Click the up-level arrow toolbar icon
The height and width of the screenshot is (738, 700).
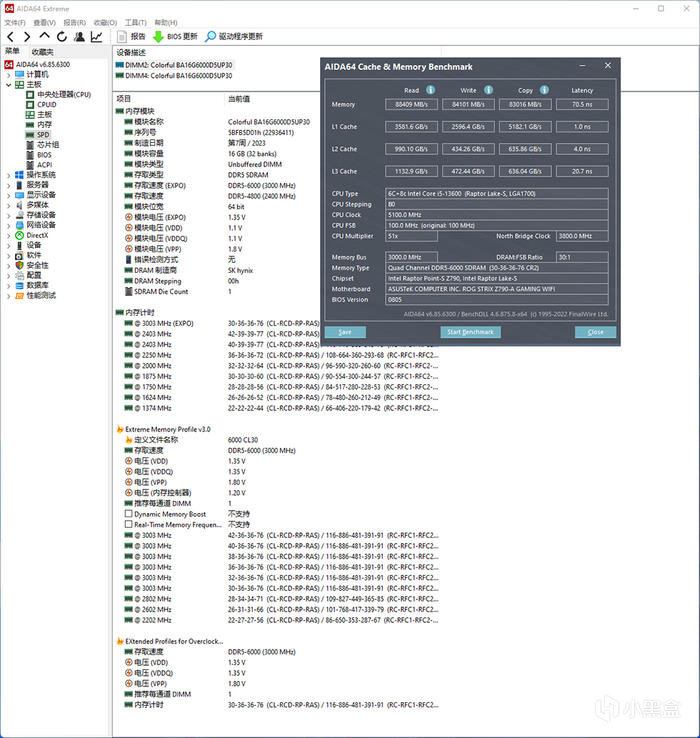[x=44, y=36]
